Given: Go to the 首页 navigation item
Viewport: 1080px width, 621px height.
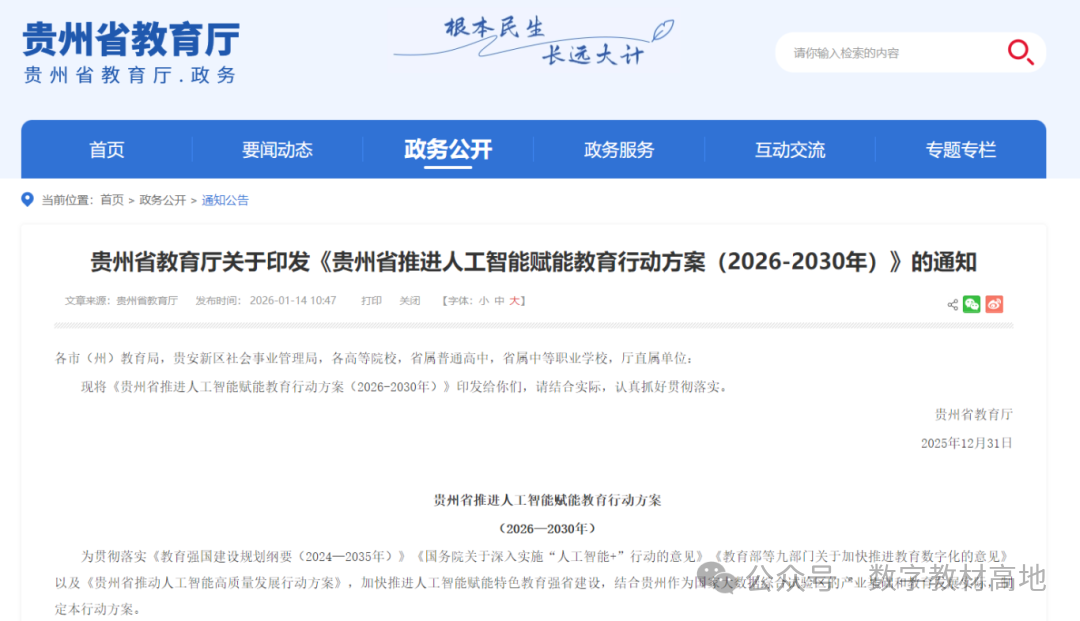Looking at the screenshot, I should click(106, 149).
